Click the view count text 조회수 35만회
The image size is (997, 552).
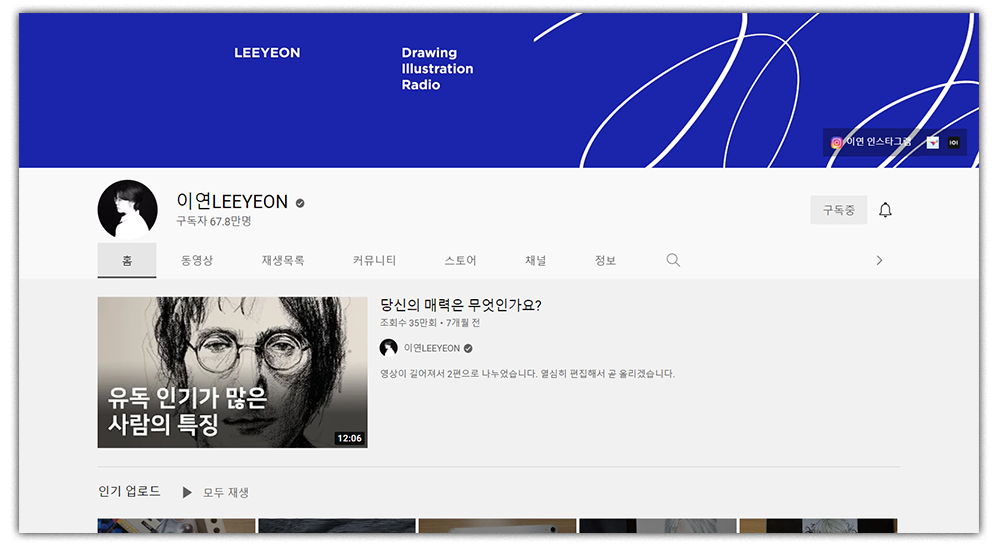click(x=408, y=323)
